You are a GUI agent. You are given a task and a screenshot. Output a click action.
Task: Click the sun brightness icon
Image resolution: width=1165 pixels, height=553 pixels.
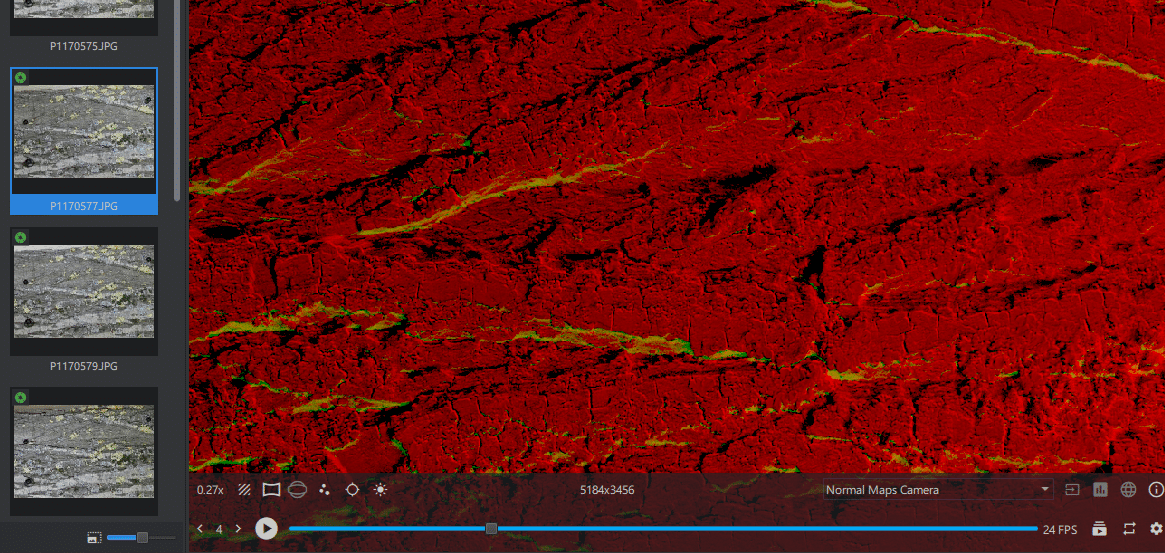[x=380, y=490]
